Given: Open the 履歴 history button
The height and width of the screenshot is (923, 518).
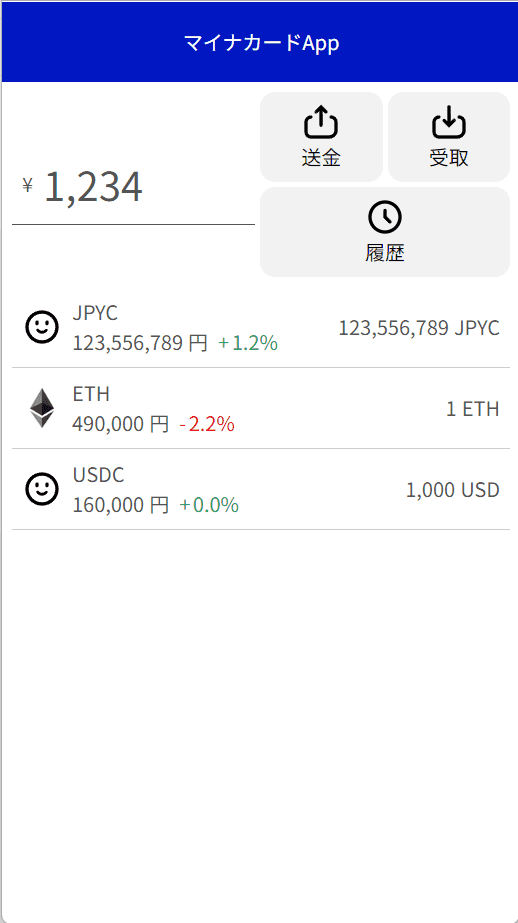Looking at the screenshot, I should coord(385,232).
